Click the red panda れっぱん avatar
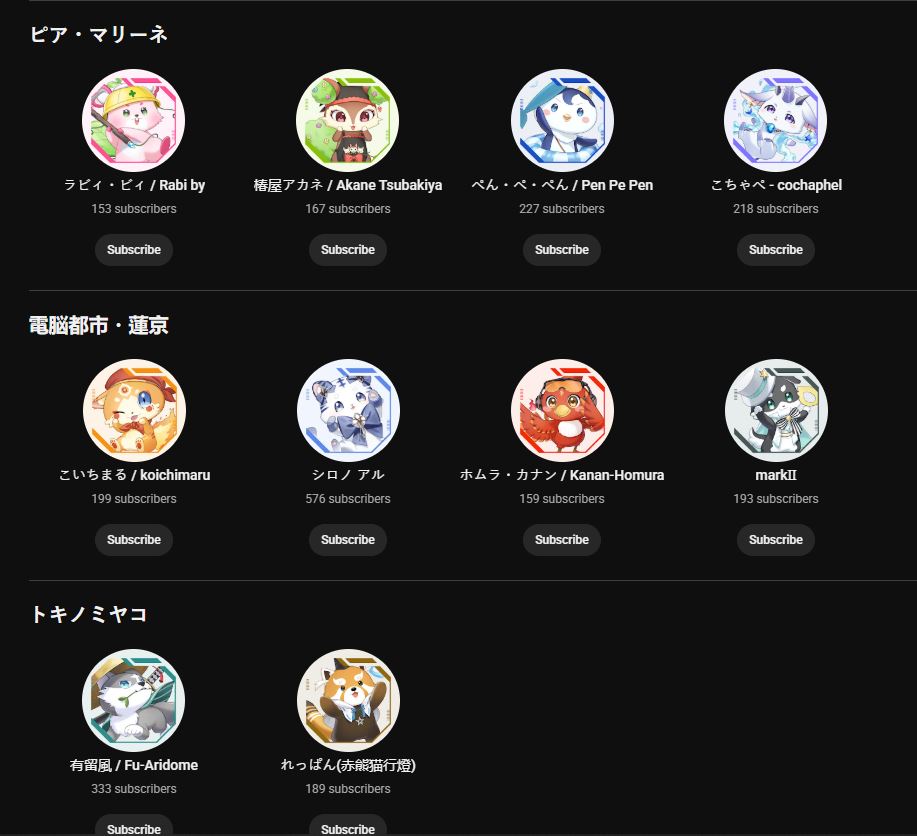This screenshot has width=917, height=836. pos(348,700)
